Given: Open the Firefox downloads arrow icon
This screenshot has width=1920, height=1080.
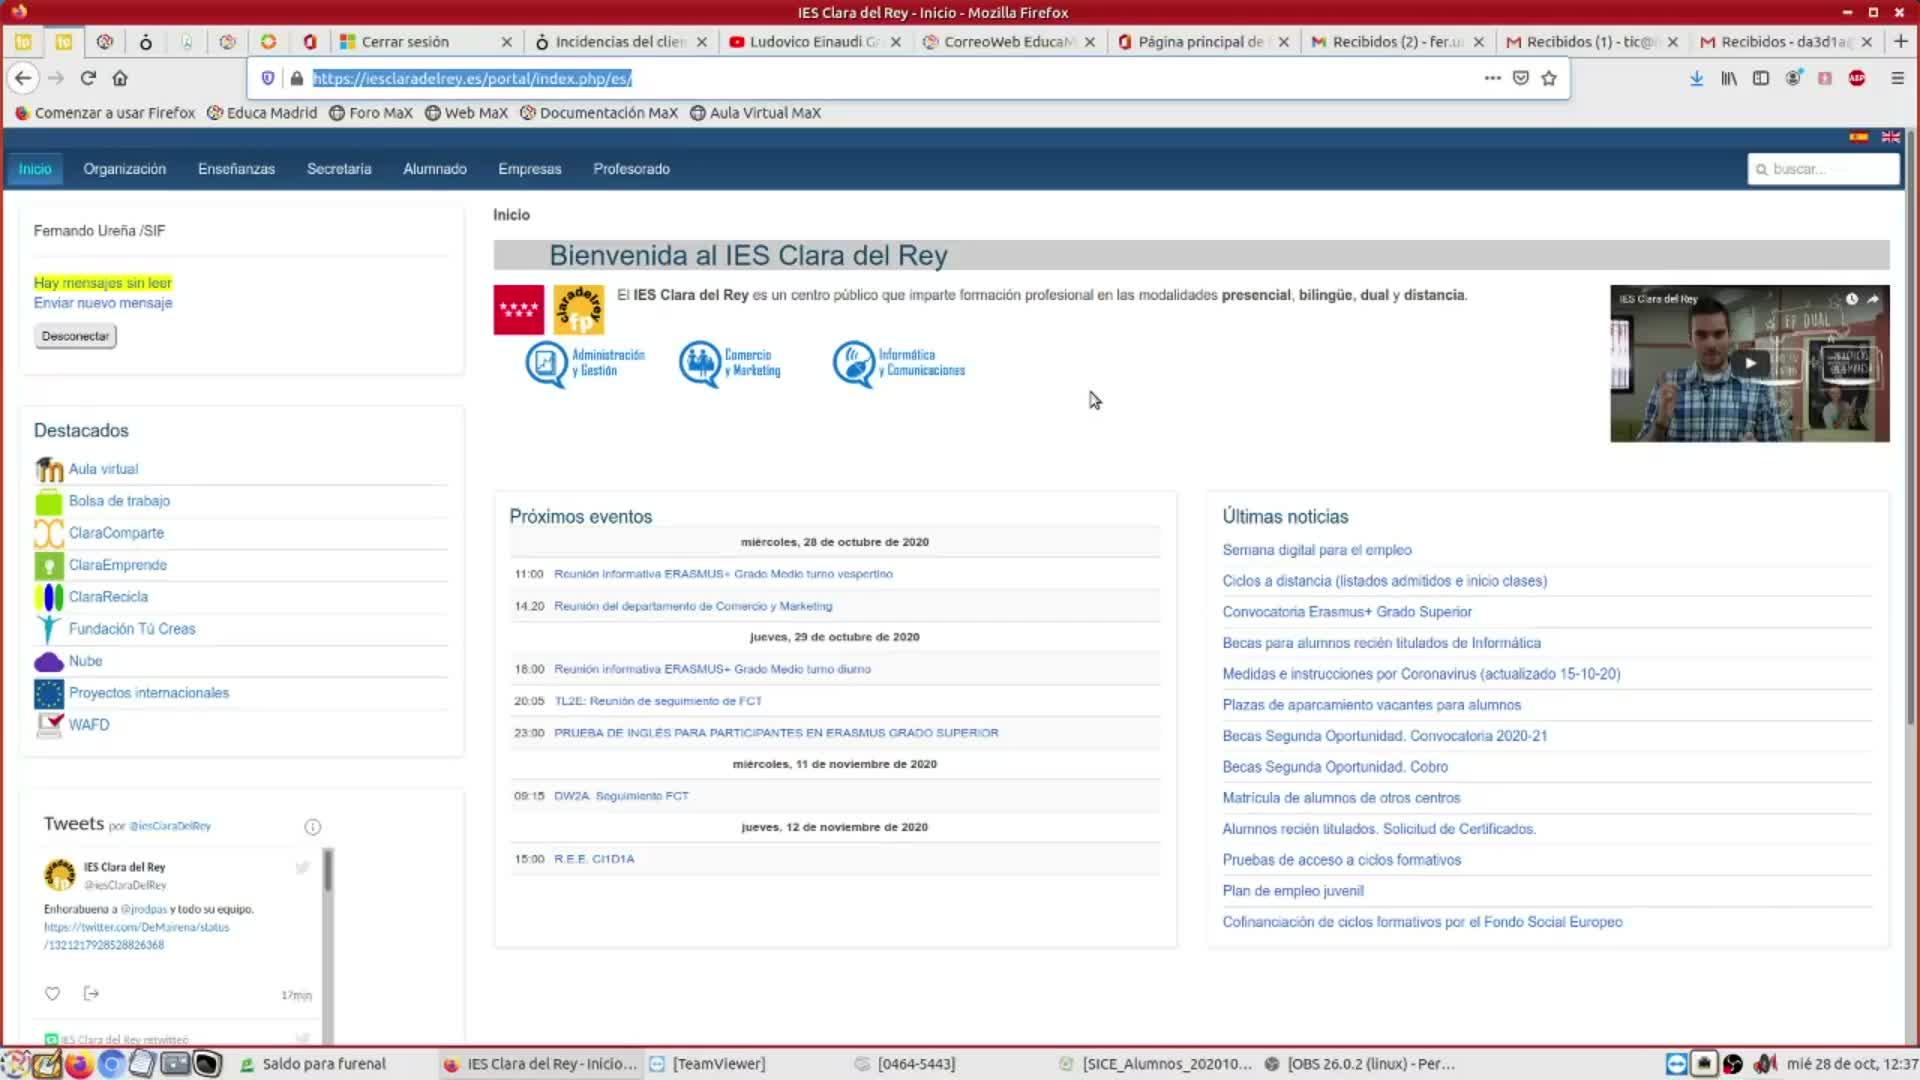Looking at the screenshot, I should coord(1696,78).
